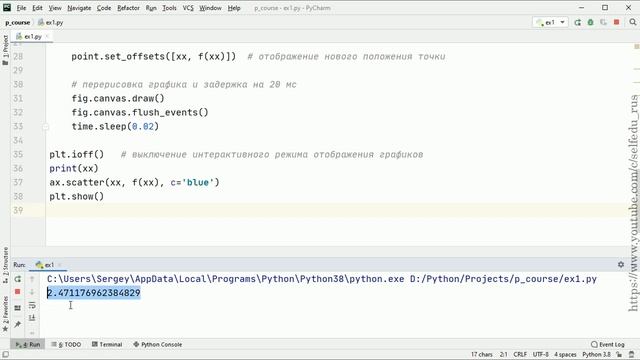This screenshot has width=640, height=360.
Task: Toggle tool window bars at bottom-left corner
Action: [x=5, y=355]
